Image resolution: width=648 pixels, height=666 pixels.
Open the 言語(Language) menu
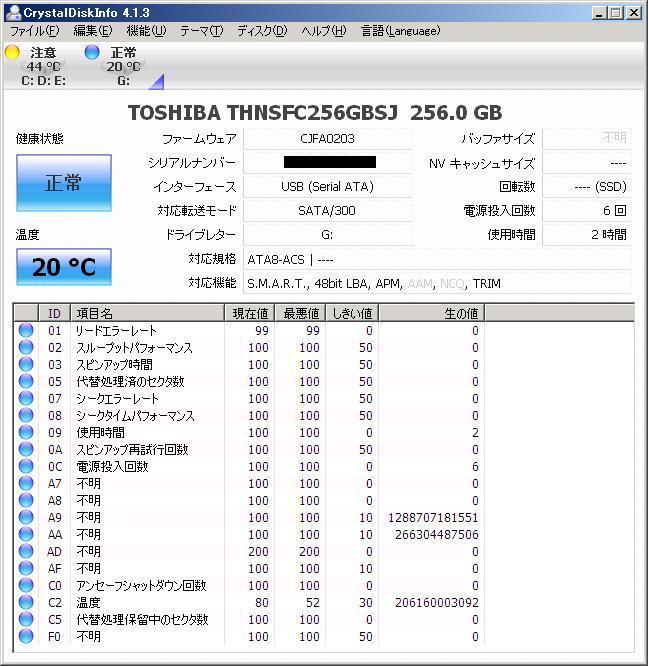pyautogui.click(x=400, y=31)
